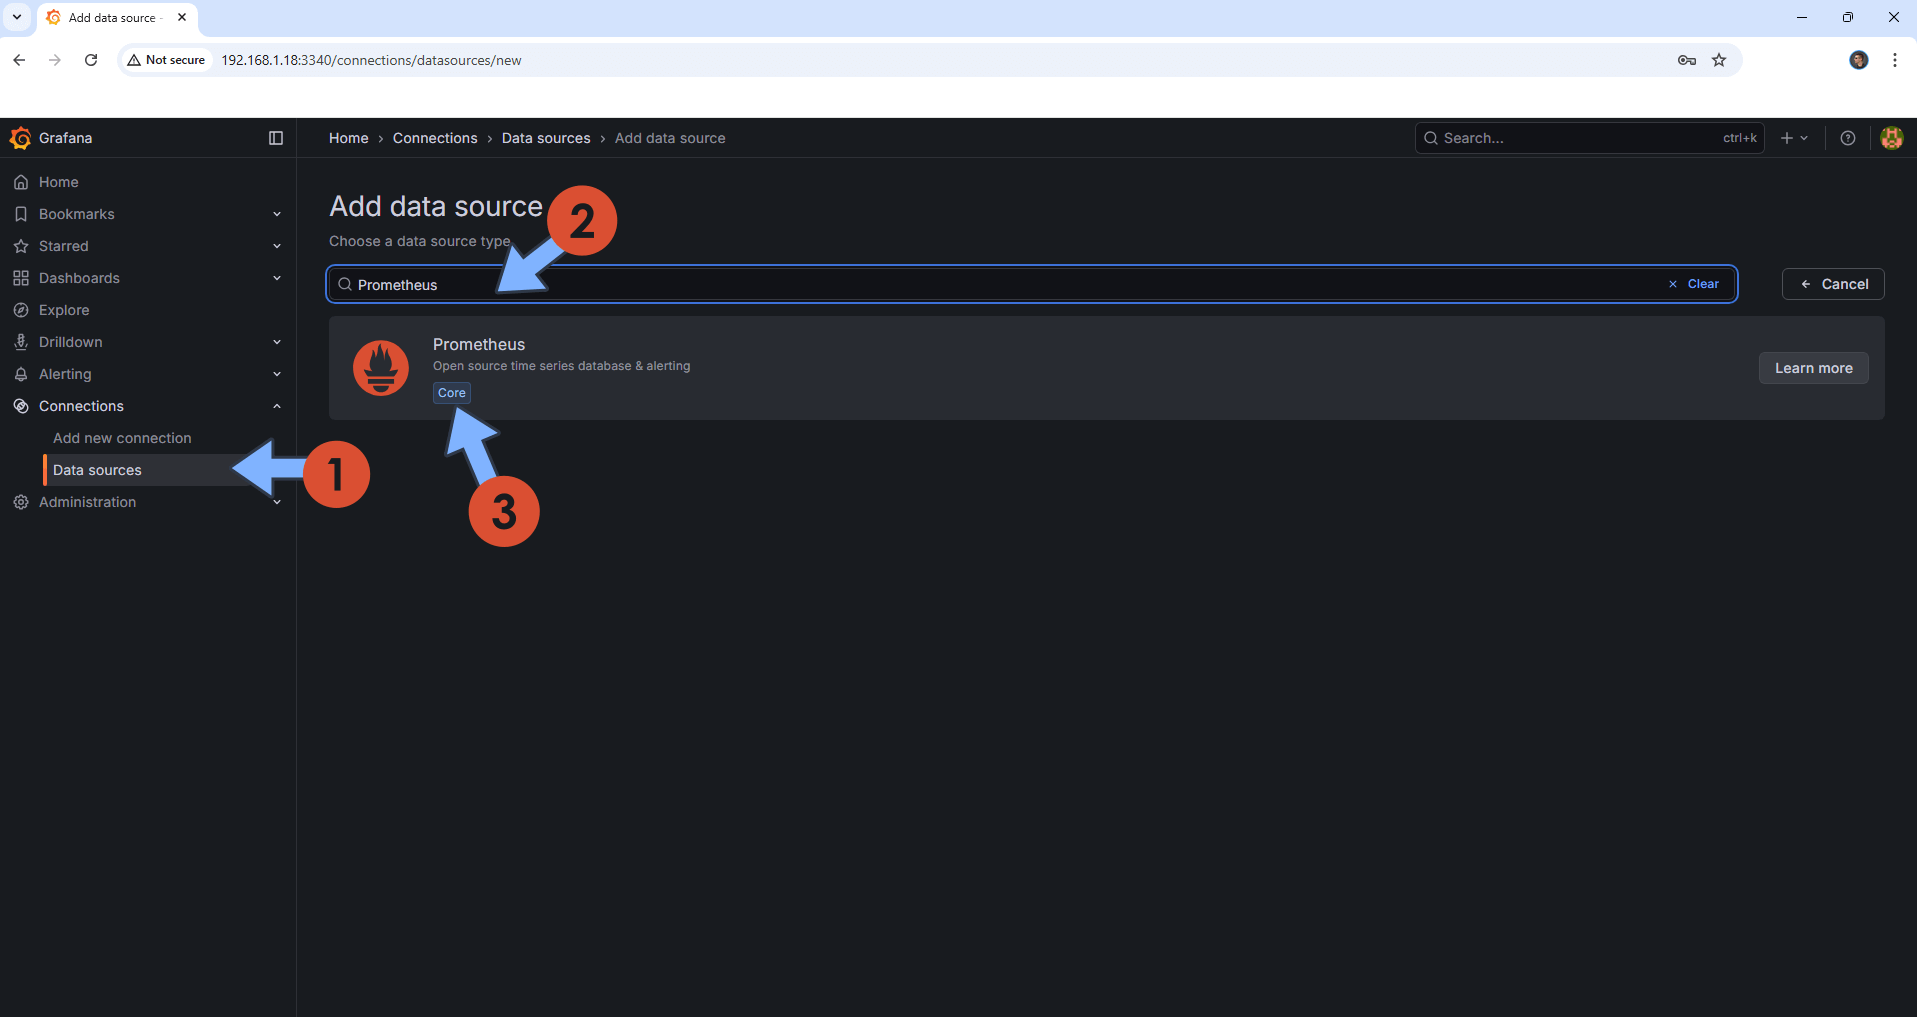Clear the Prometheus search text
1917x1017 pixels.
(x=1693, y=284)
